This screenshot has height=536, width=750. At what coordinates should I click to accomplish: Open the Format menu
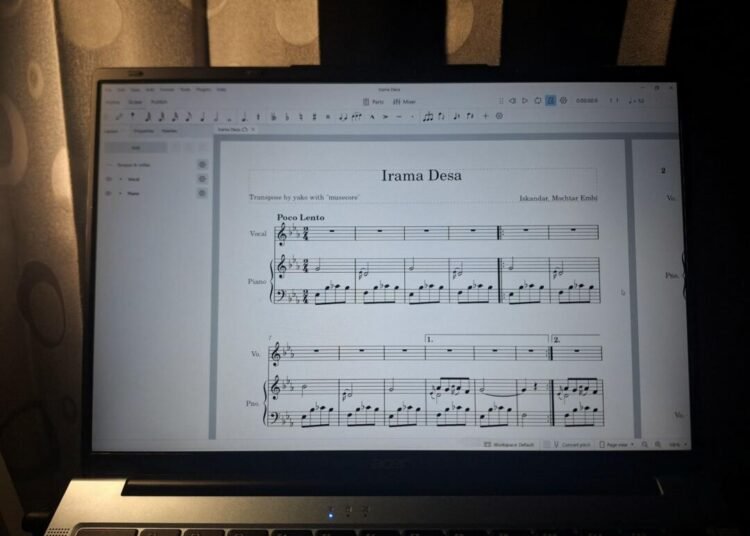tap(167, 89)
